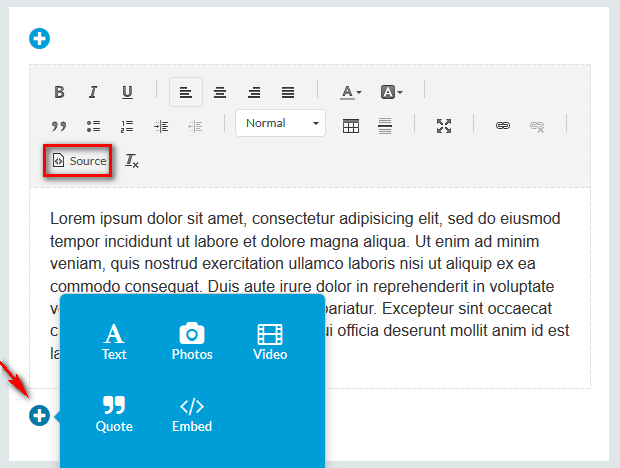Screen dimensions: 620x468
Task: Toggle italic formatting
Action: pos(93,92)
